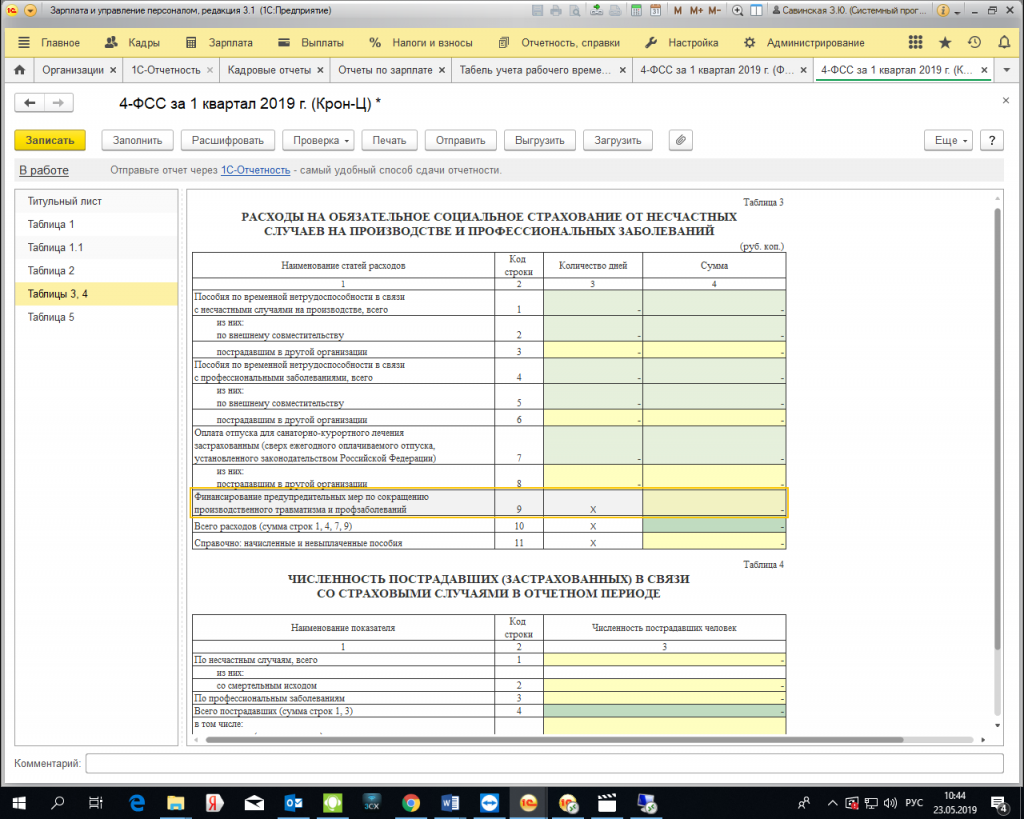Screen dimensions: 1024x819
Task: Open the calendar icon in title bar
Action: [655, 11]
